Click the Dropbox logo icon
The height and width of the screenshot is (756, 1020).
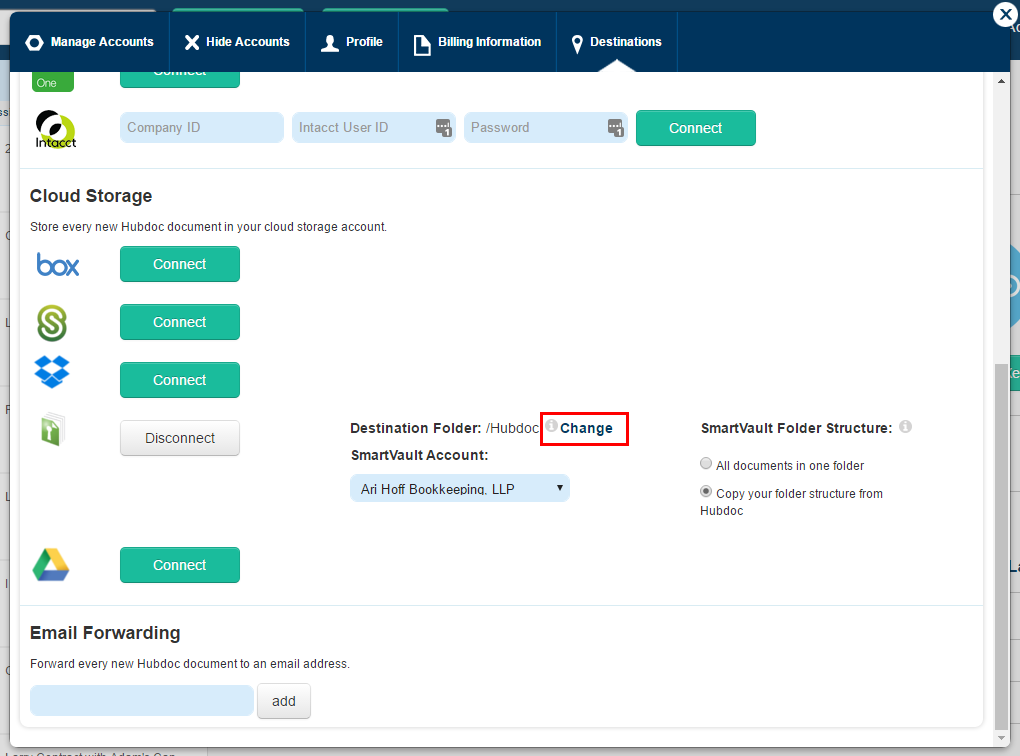point(52,372)
